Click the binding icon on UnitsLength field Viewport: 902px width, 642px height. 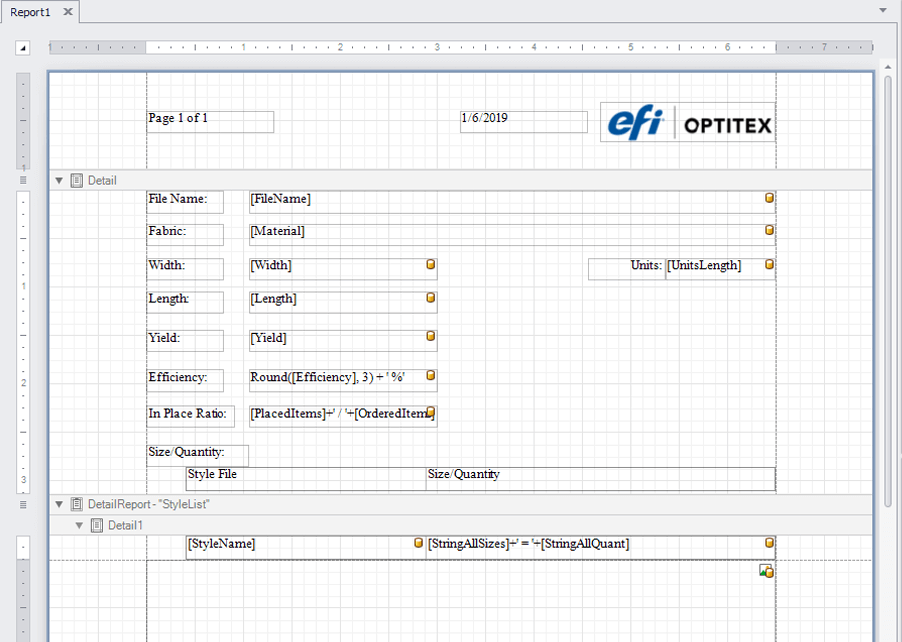[769, 265]
